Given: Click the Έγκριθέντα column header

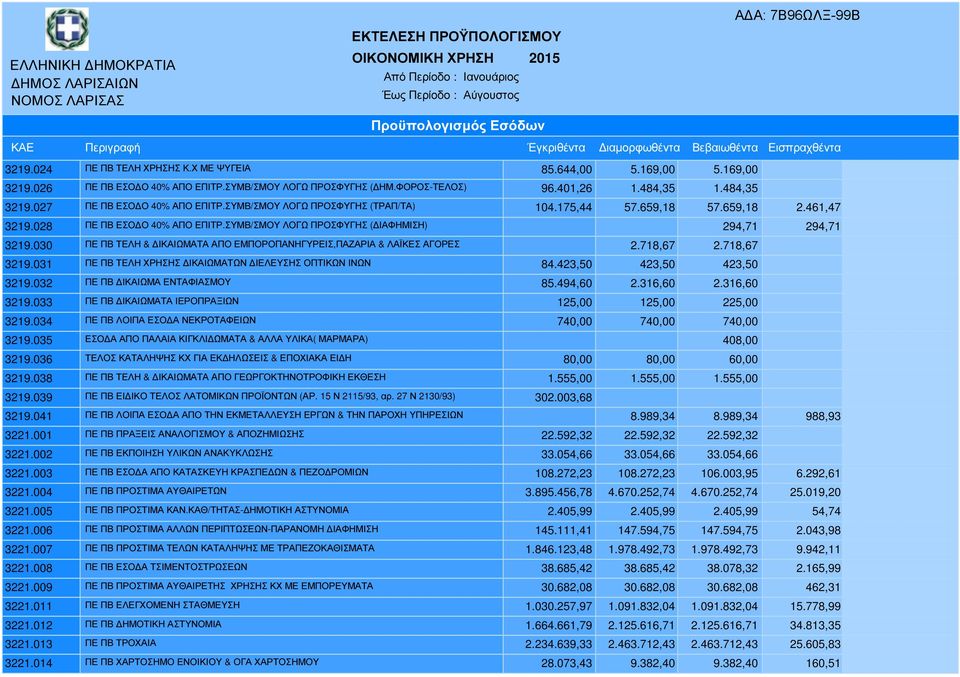Looking at the screenshot, I should click(556, 148).
